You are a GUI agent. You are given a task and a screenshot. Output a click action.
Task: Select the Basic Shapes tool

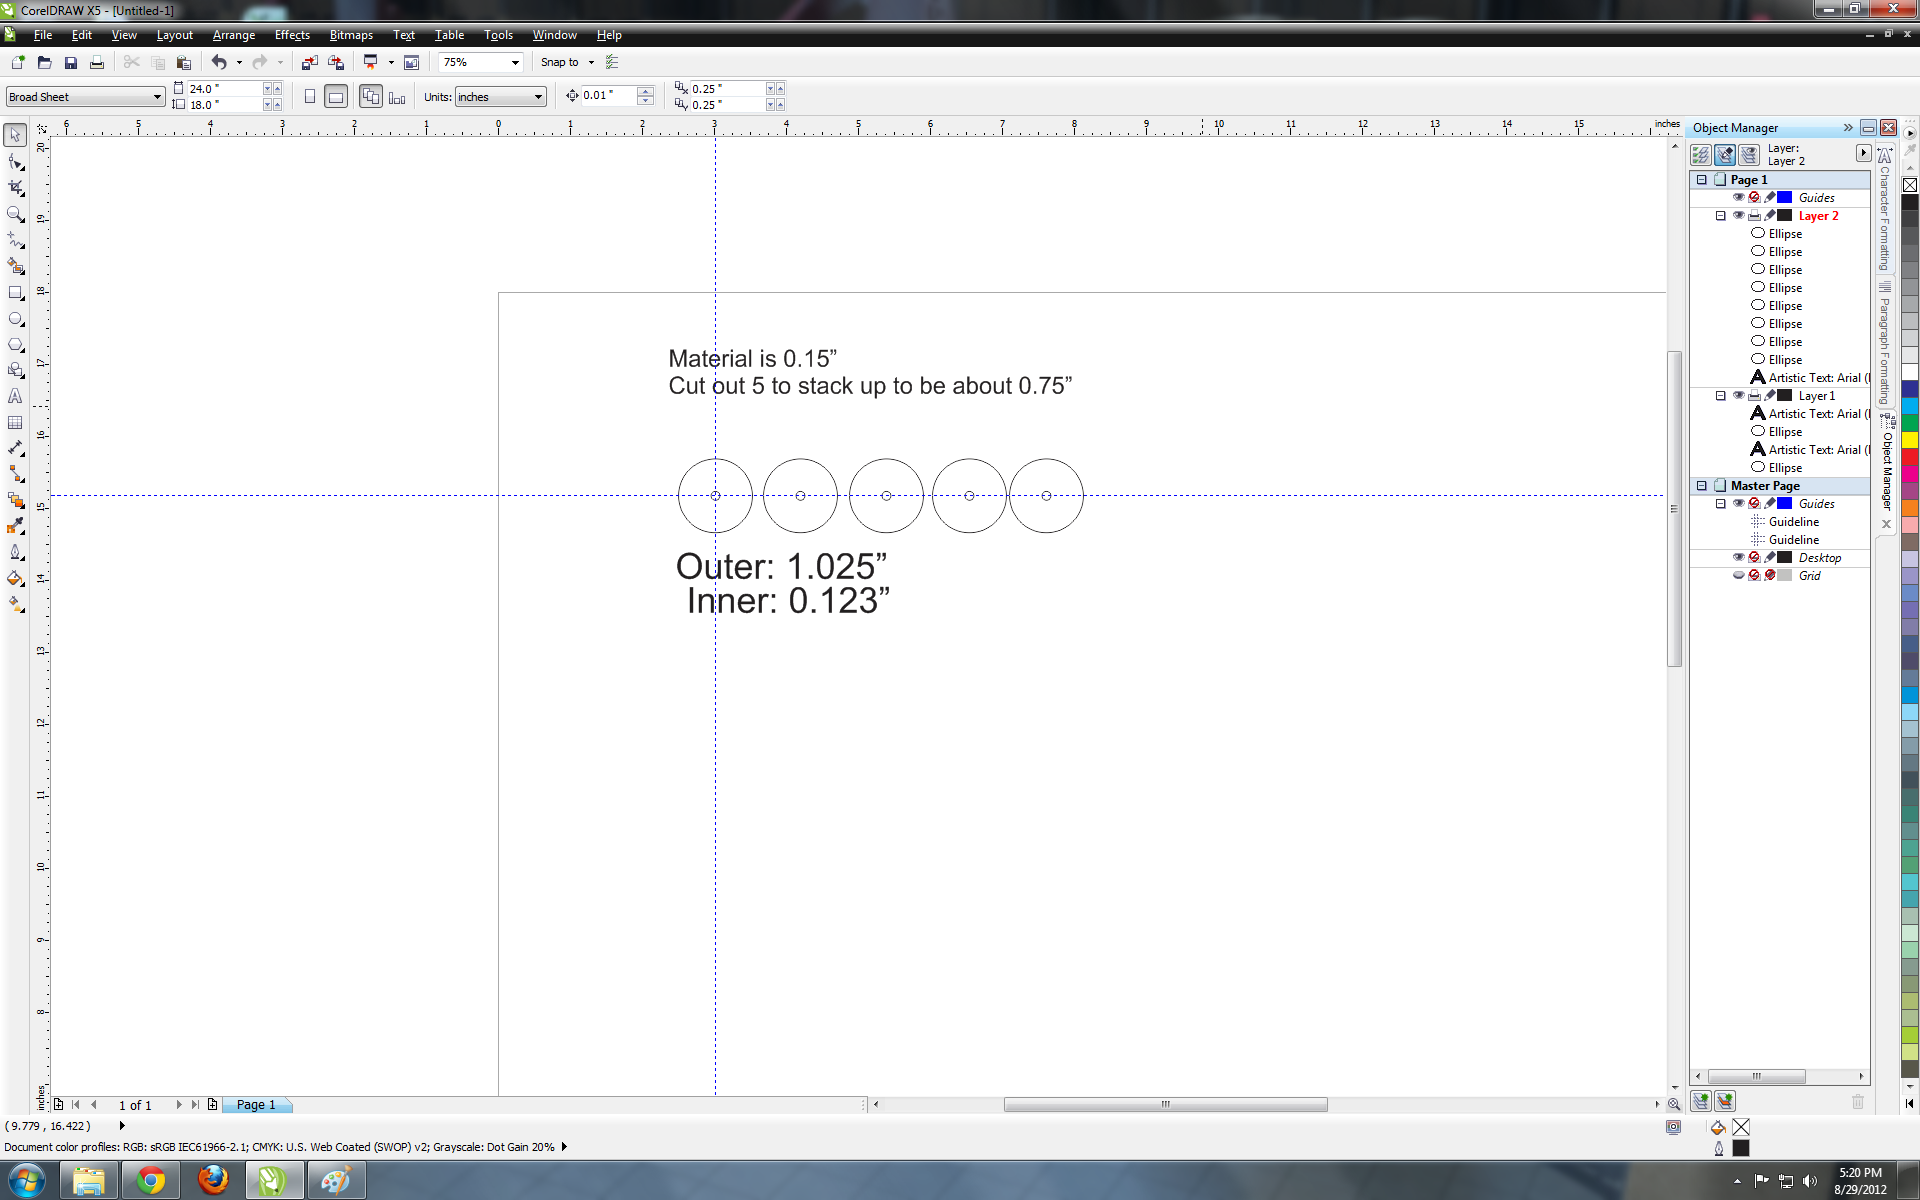[15, 370]
